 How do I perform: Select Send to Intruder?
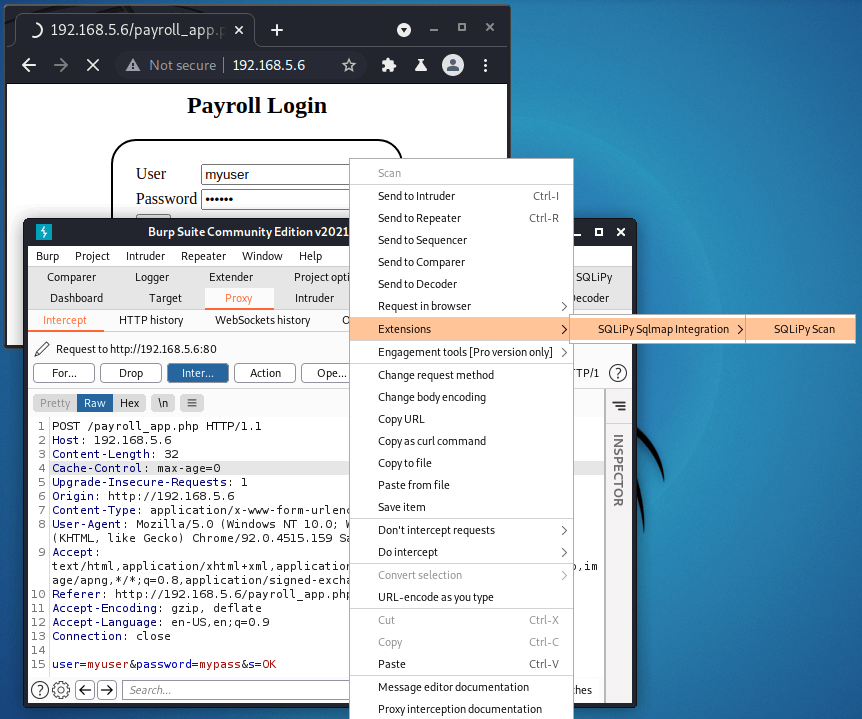(x=461, y=196)
